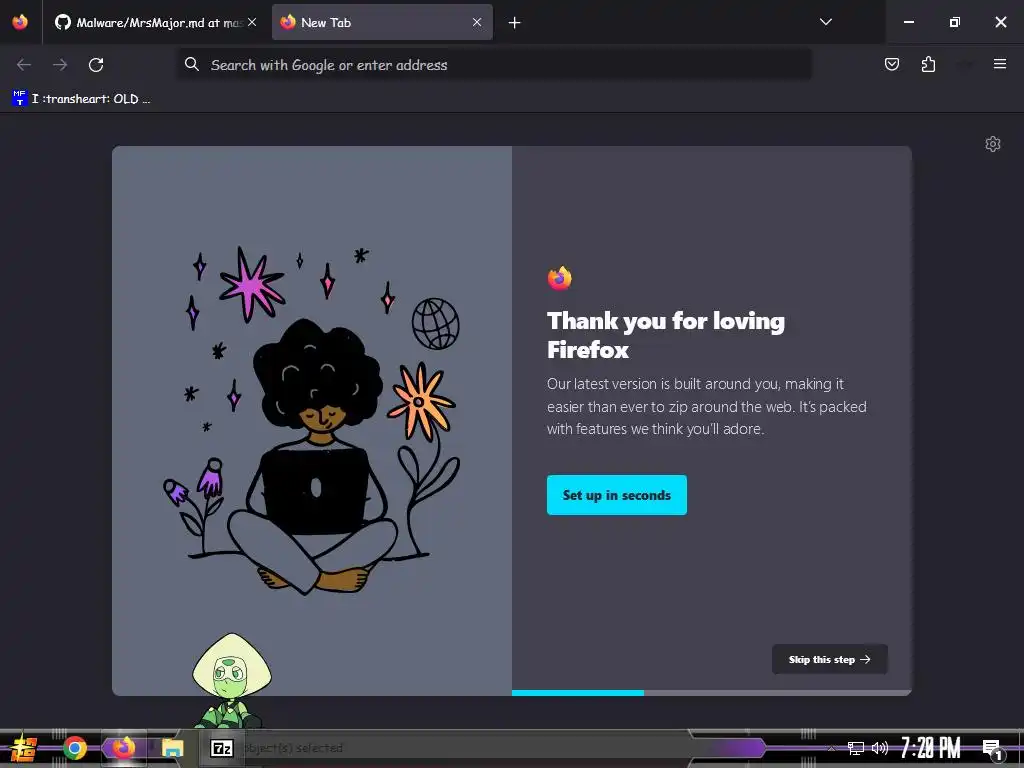Click Firefox taskbar icon

click(x=123, y=748)
